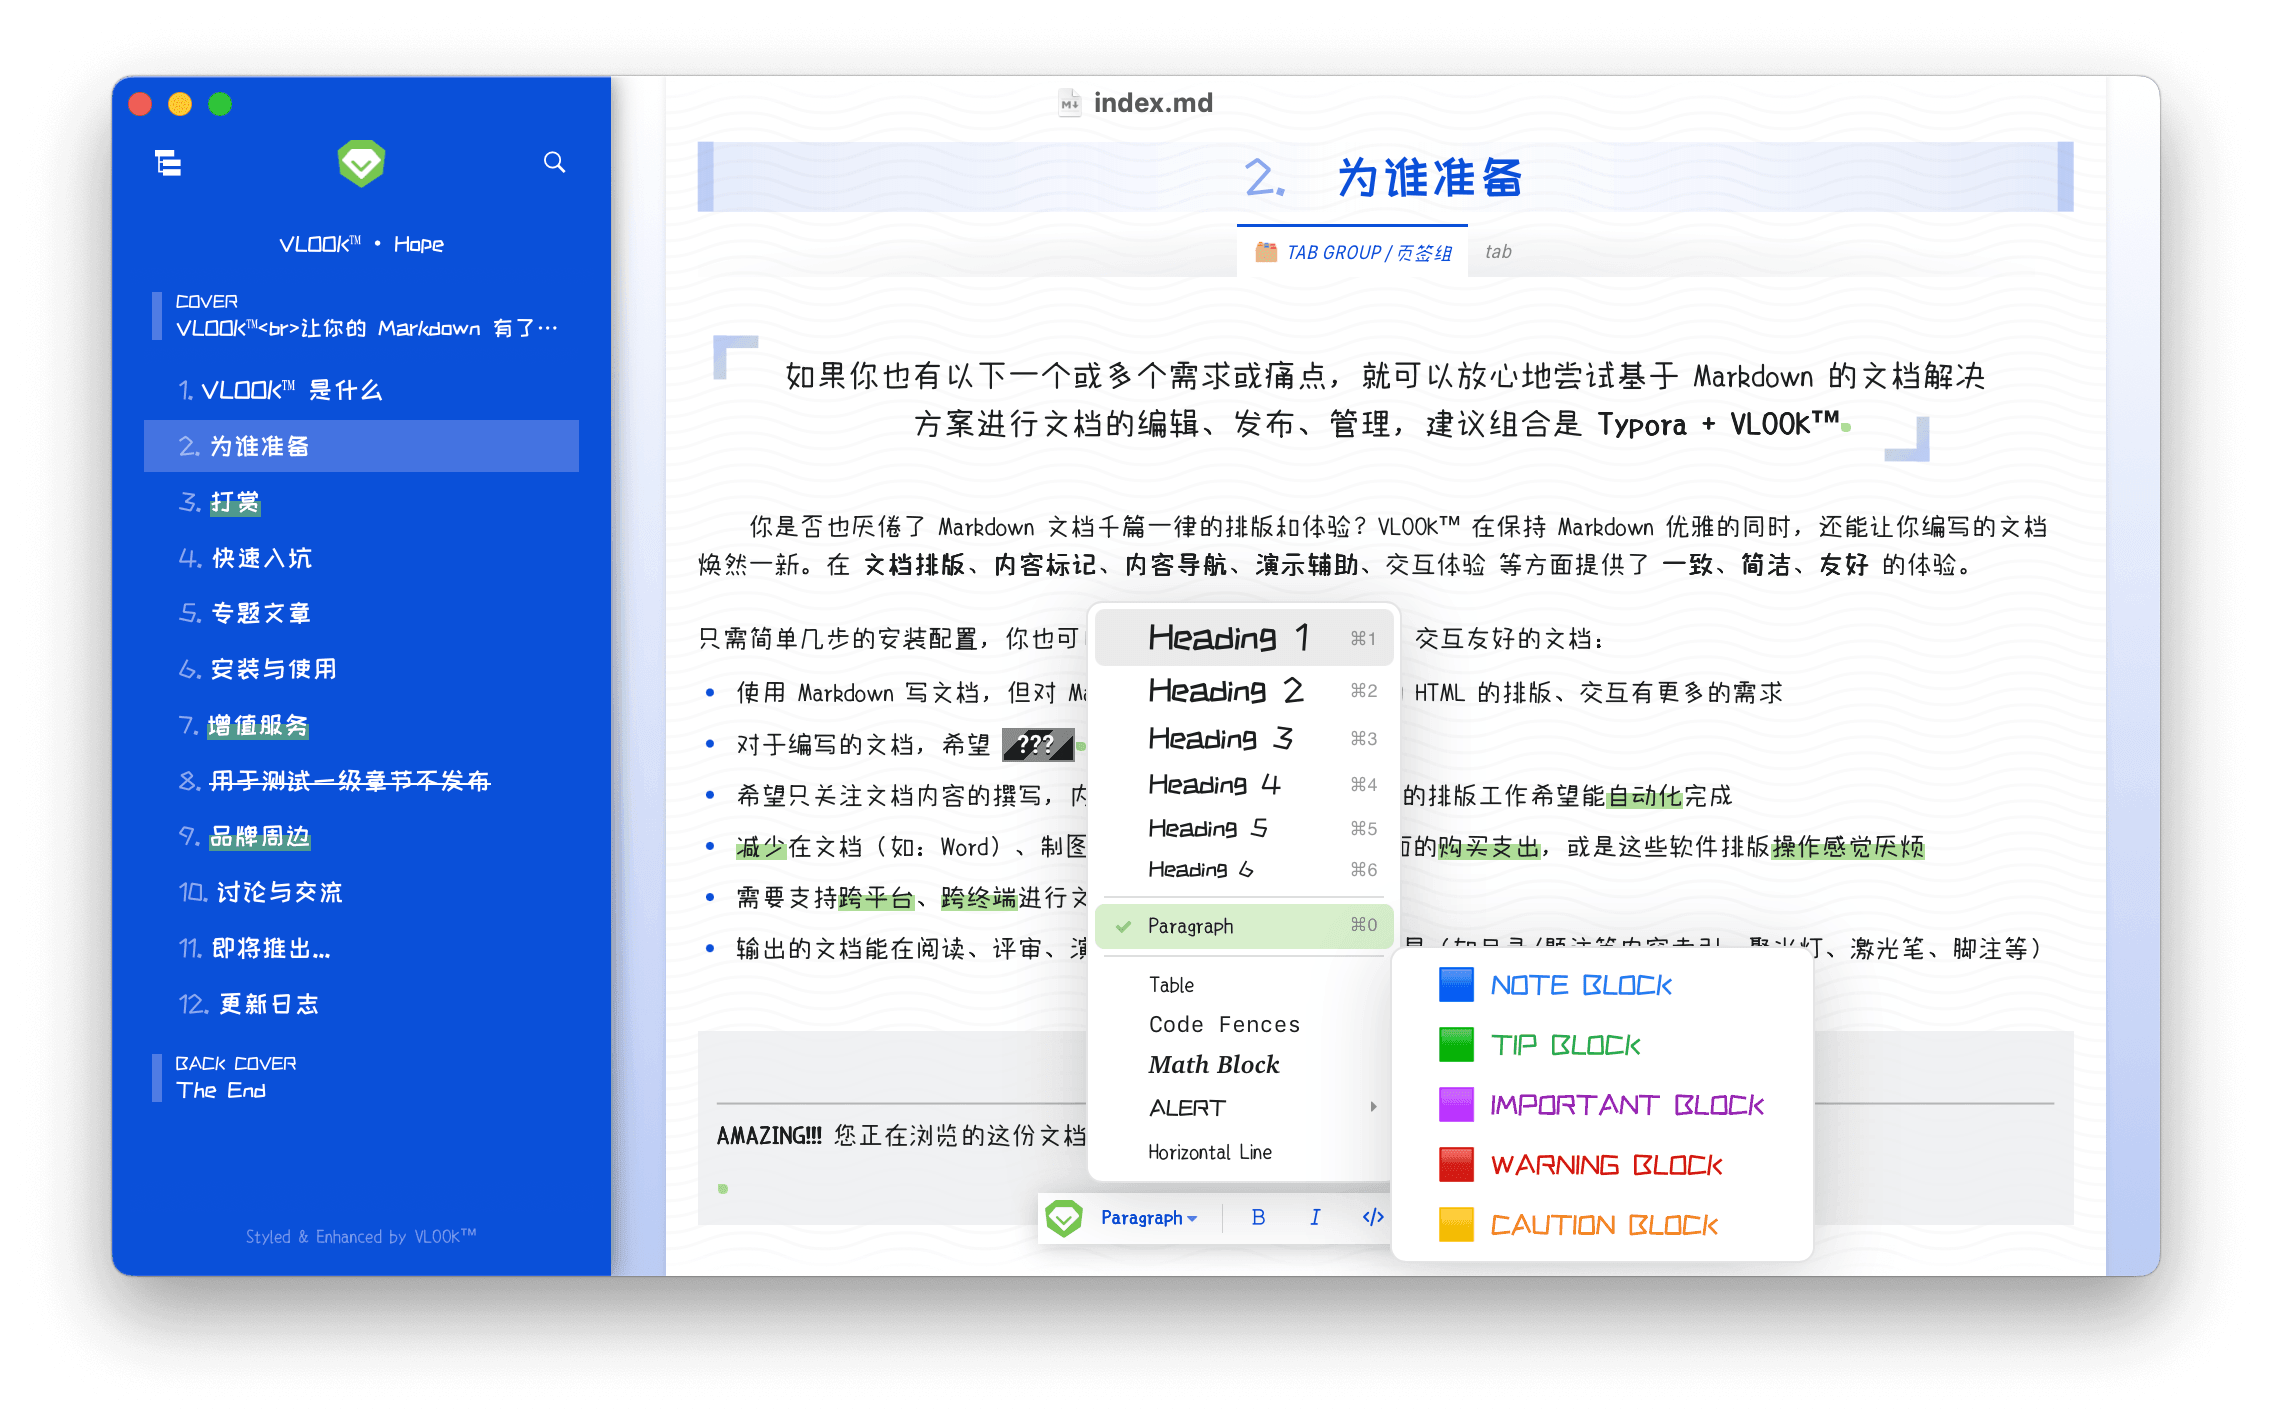The height and width of the screenshot is (1424, 2272).
Task: Open struck-through chapter 8 entry
Action: (x=361, y=781)
